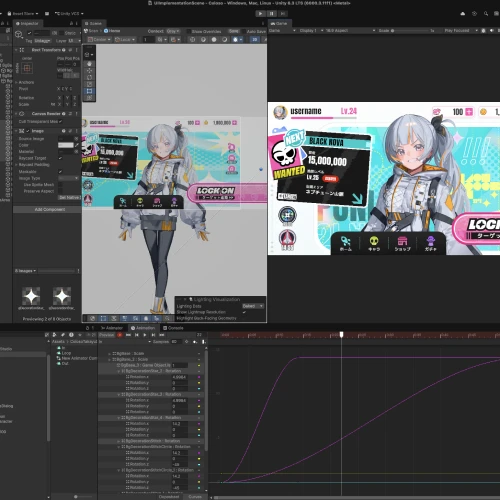Collapse the BgDecorationStar_4 Rotation property group
Viewport: 500px width, 500px height.
(x=119, y=418)
